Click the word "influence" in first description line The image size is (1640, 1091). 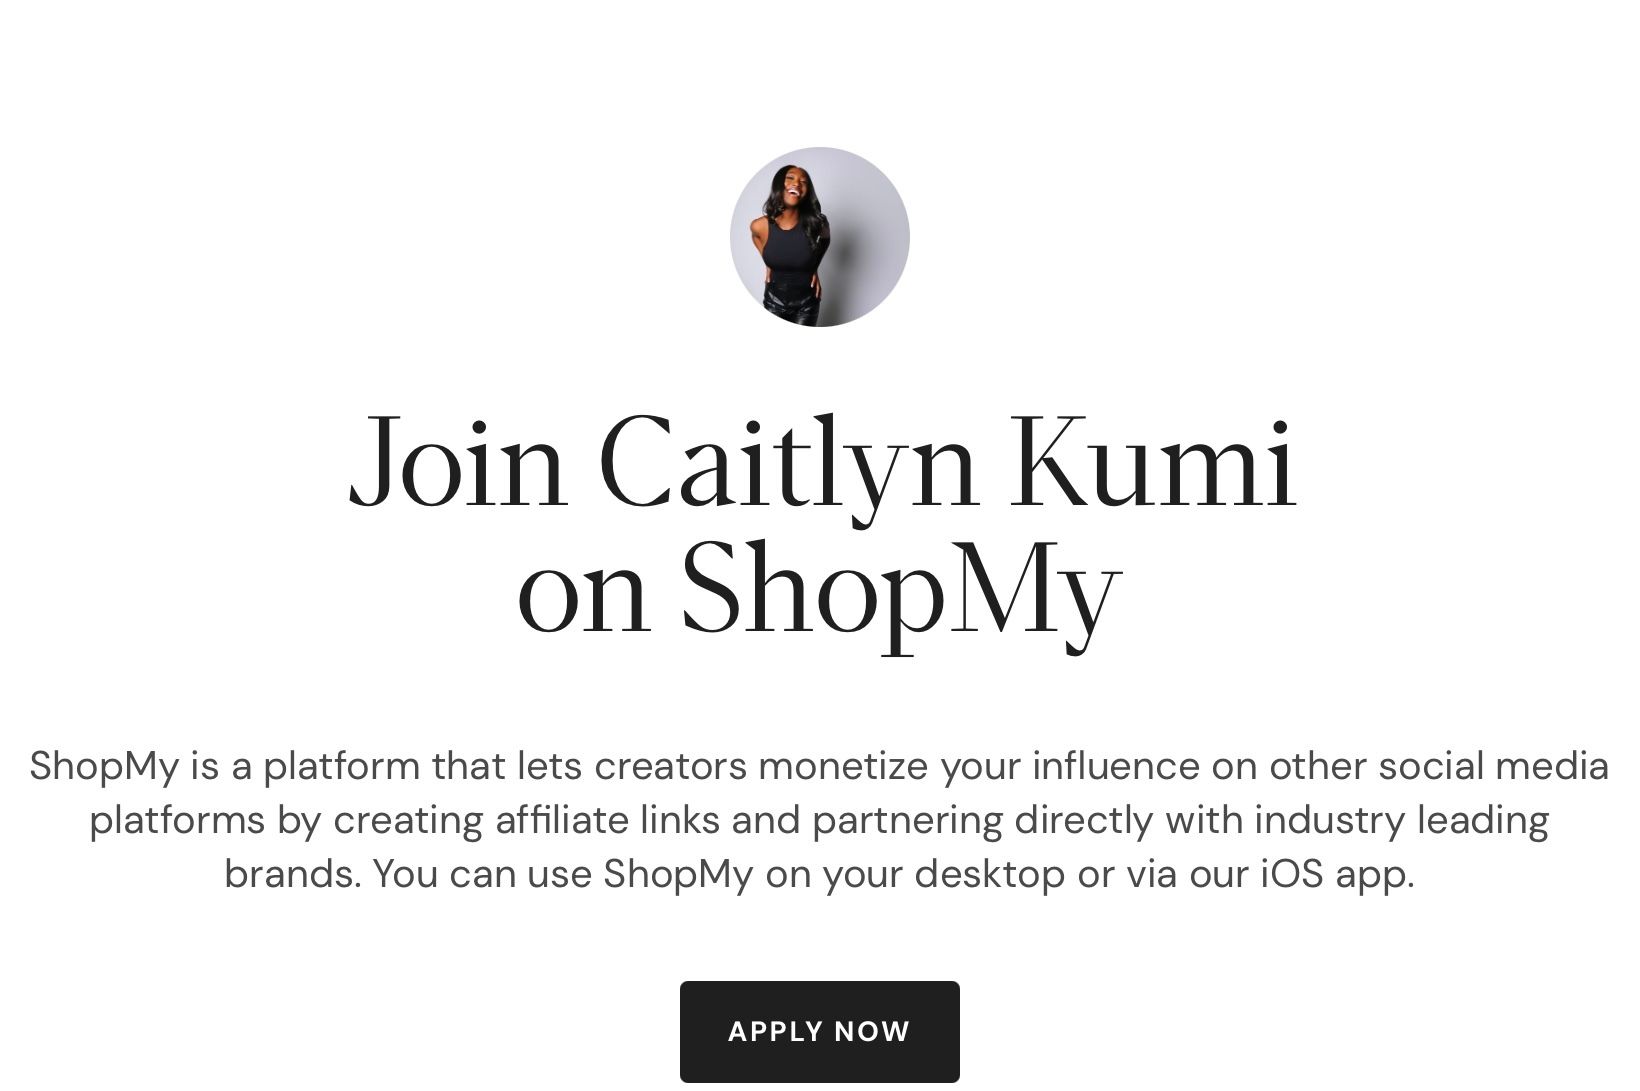[1116, 766]
